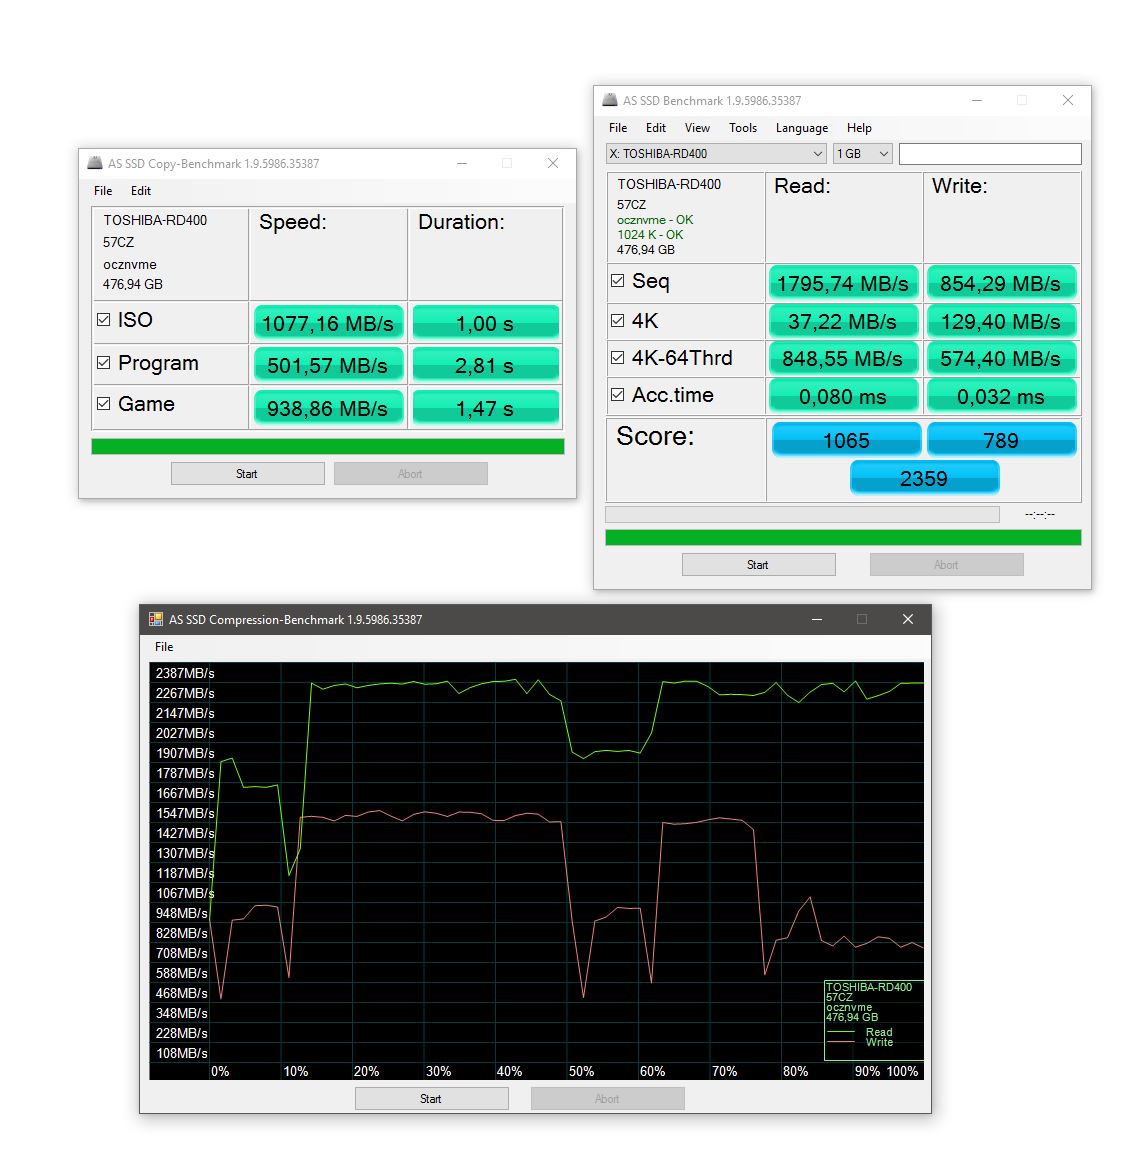Close the AS SSD Compression-Benchmark window
The image size is (1133, 1154).
(908, 619)
